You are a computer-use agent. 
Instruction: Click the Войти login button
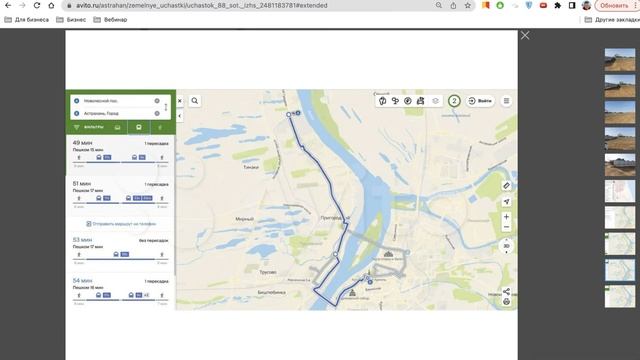click(480, 101)
